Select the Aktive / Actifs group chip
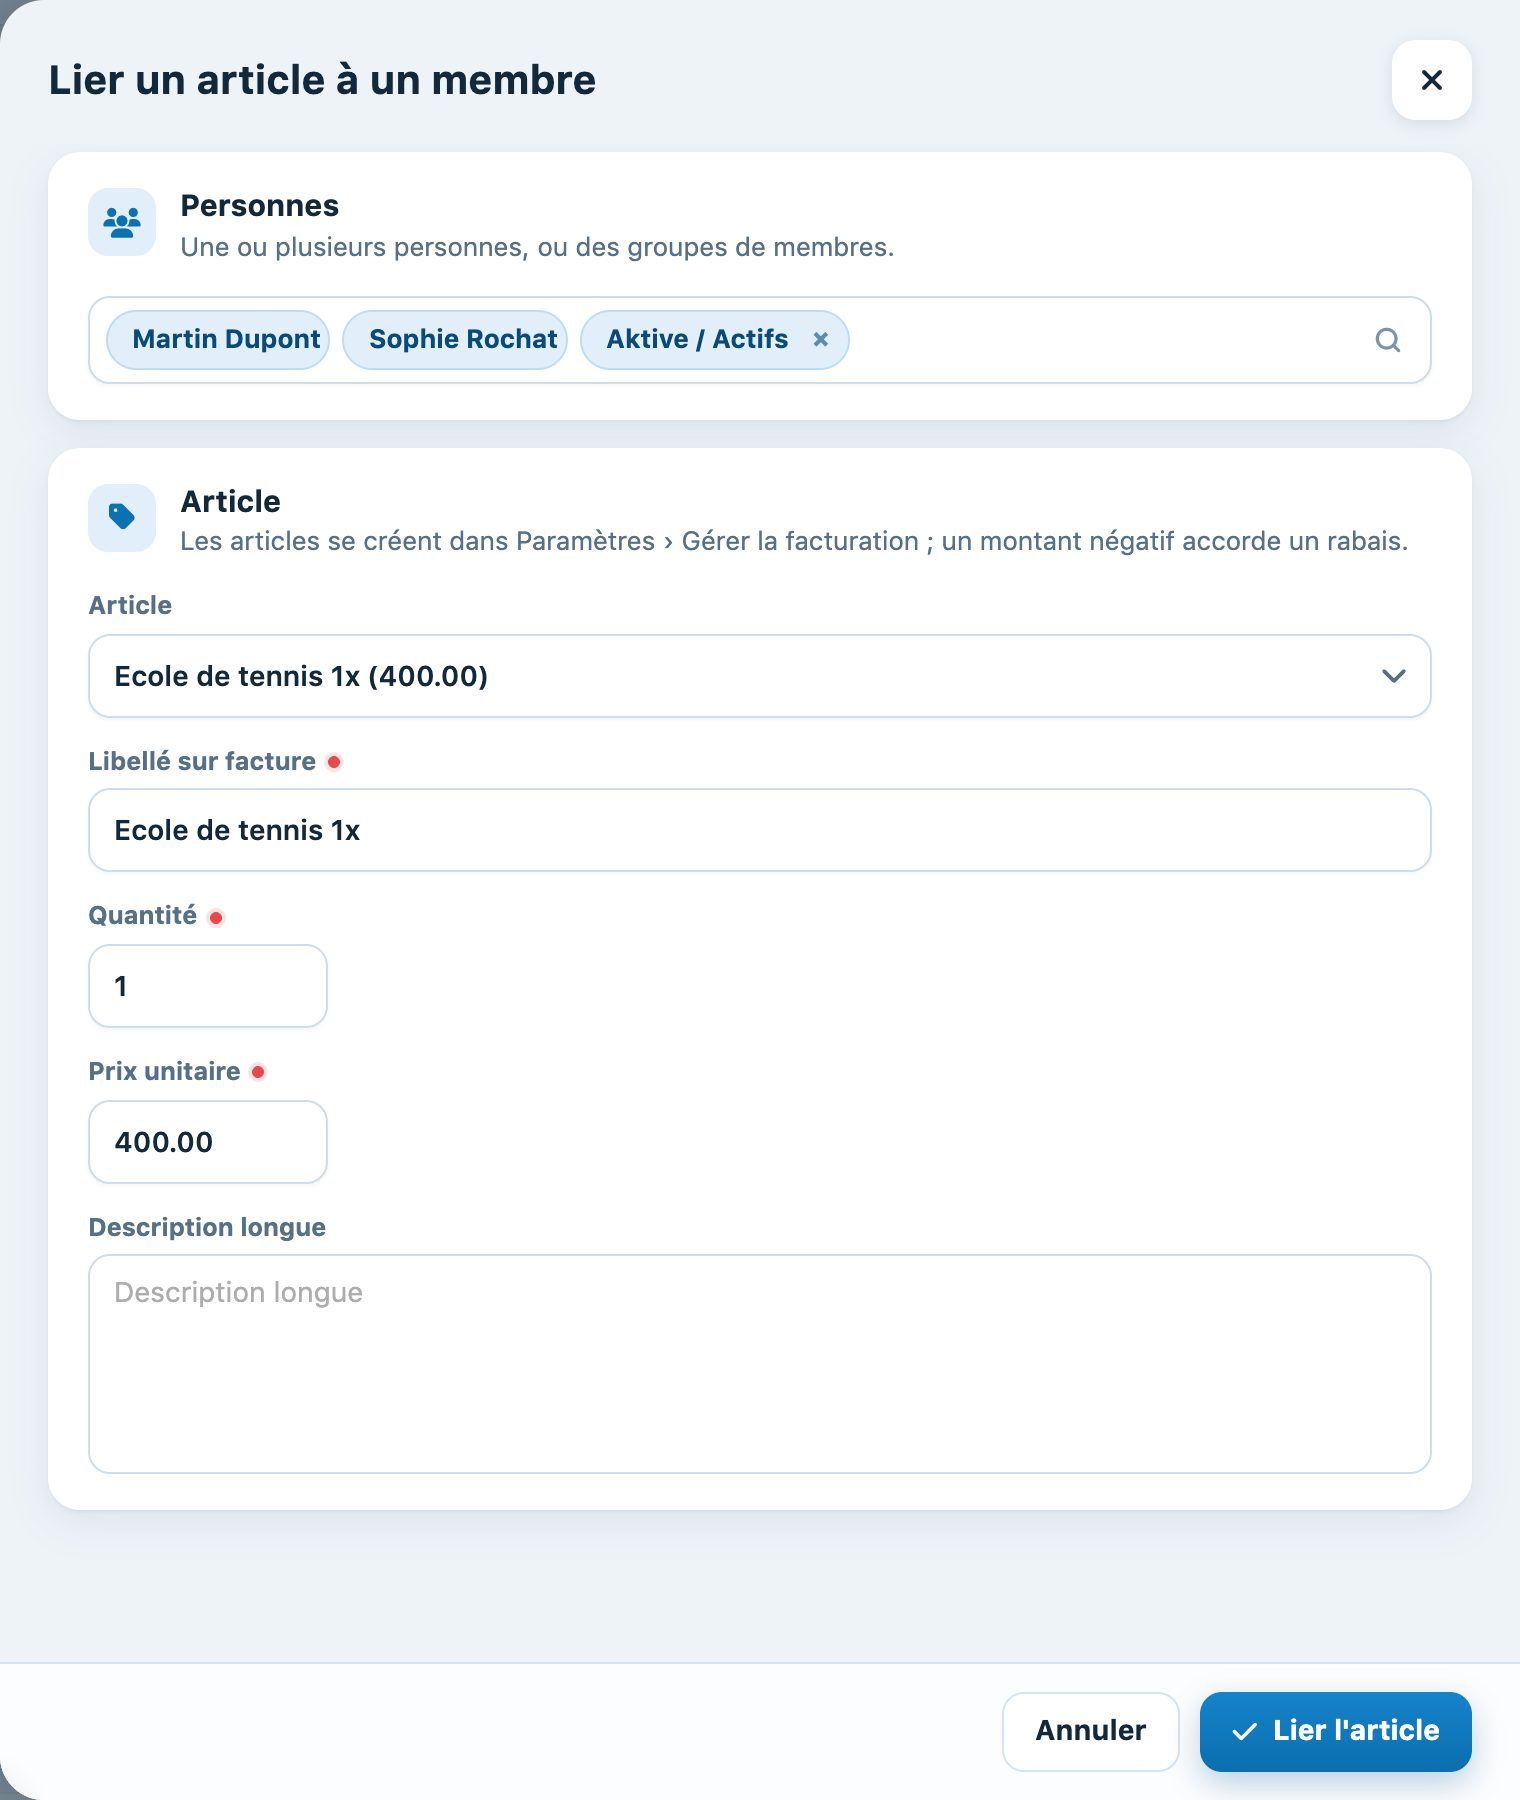Image resolution: width=1520 pixels, height=1800 pixels. (697, 339)
